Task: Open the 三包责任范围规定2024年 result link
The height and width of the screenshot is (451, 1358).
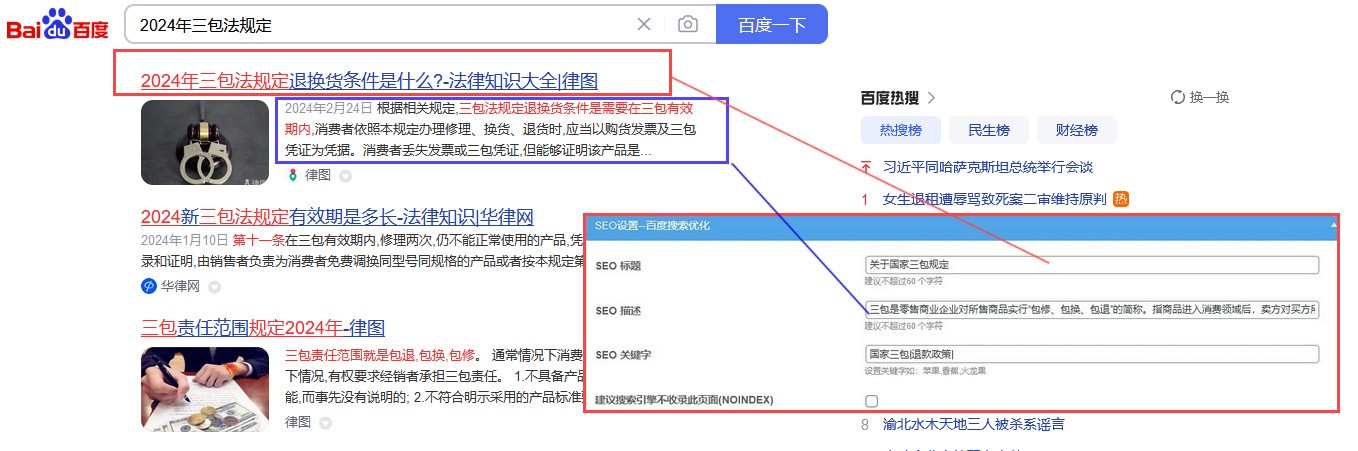Action: tap(263, 328)
